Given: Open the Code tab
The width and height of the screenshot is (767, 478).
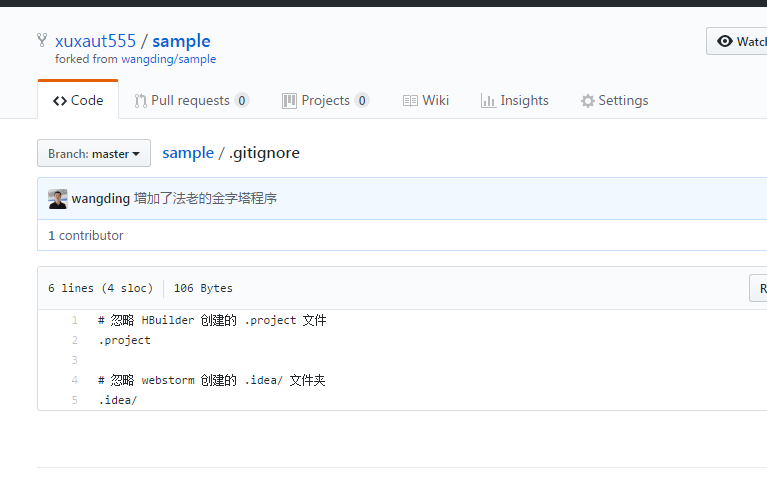Looking at the screenshot, I should point(78,100).
